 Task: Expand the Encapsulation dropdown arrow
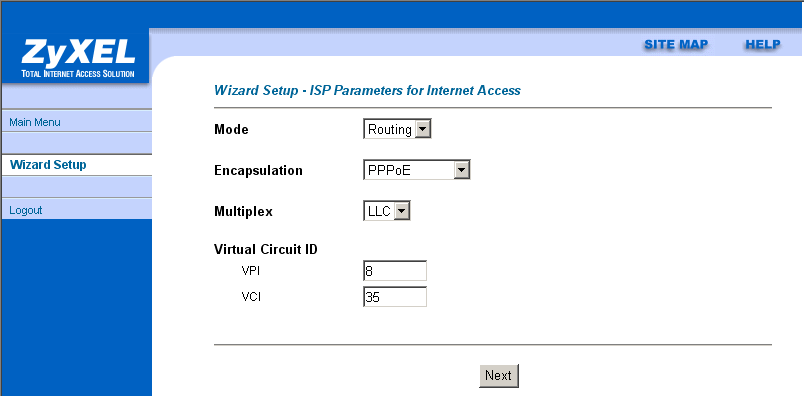(461, 170)
